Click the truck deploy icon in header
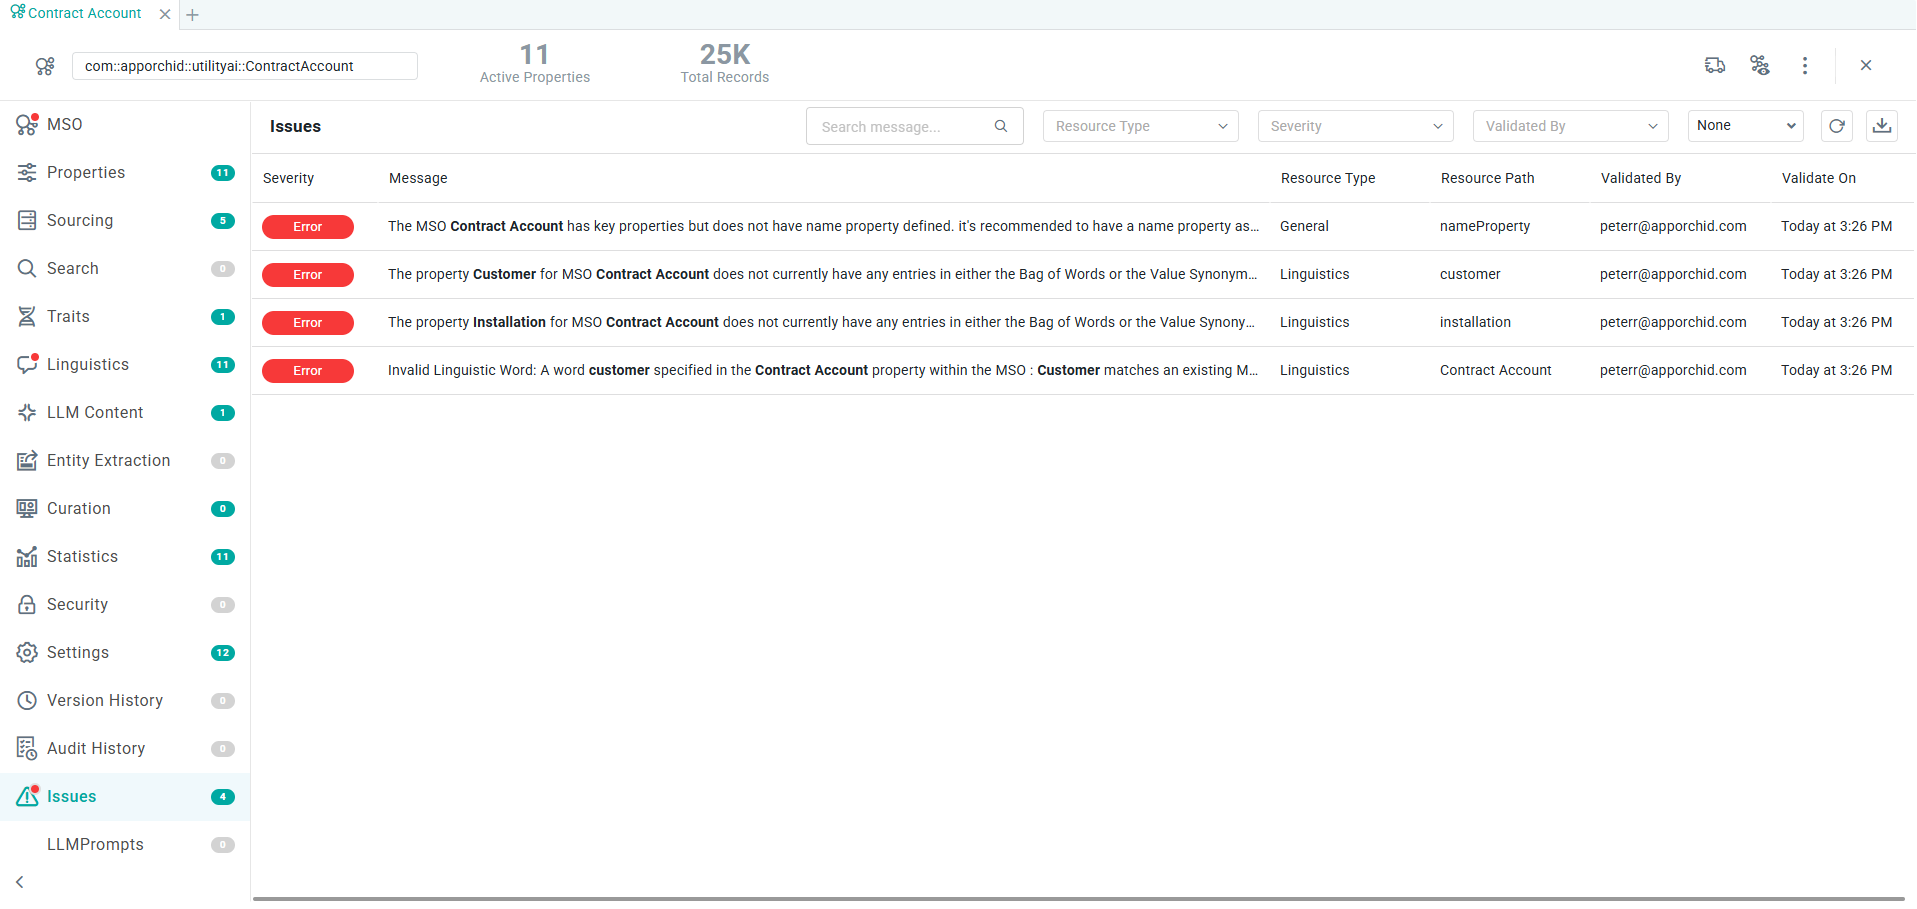This screenshot has width=1917, height=909. 1714,66
